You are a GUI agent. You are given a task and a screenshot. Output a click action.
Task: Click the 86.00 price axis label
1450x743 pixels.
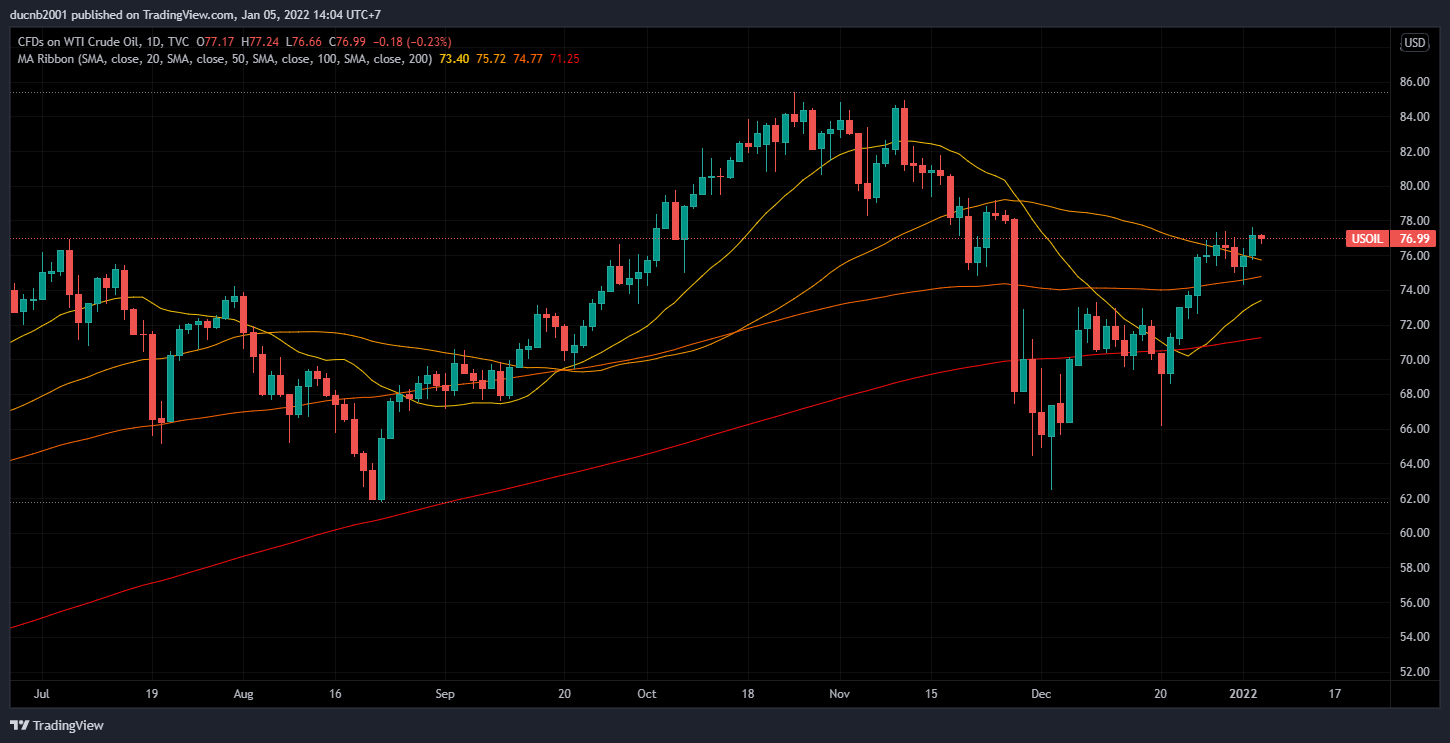click(x=1413, y=82)
